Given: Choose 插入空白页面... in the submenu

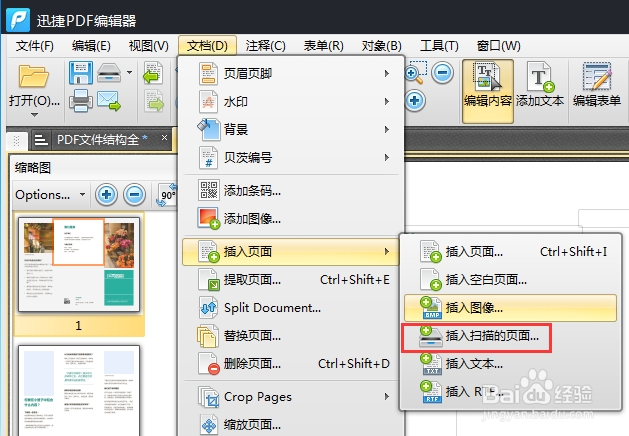Looking at the screenshot, I should click(x=510, y=280).
